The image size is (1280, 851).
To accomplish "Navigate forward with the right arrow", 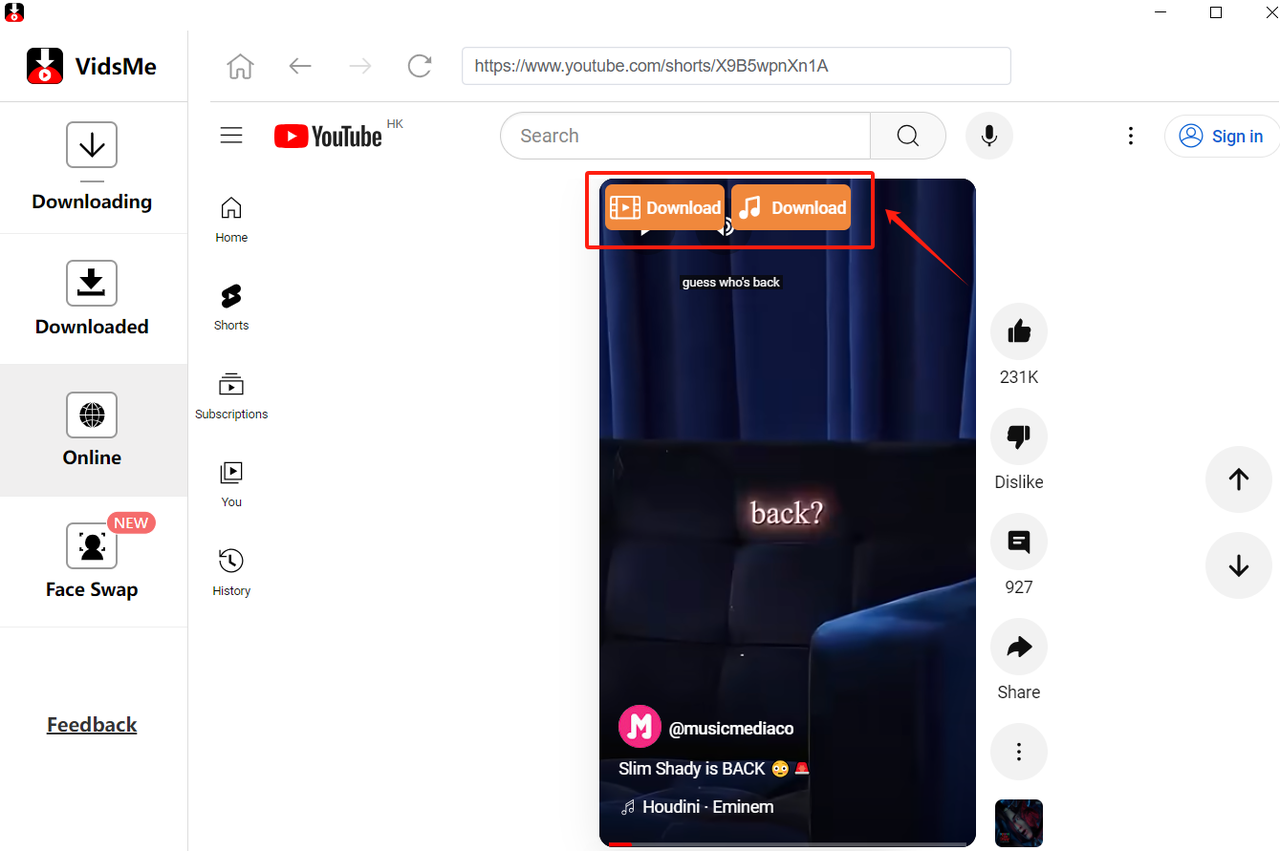I will click(x=360, y=66).
